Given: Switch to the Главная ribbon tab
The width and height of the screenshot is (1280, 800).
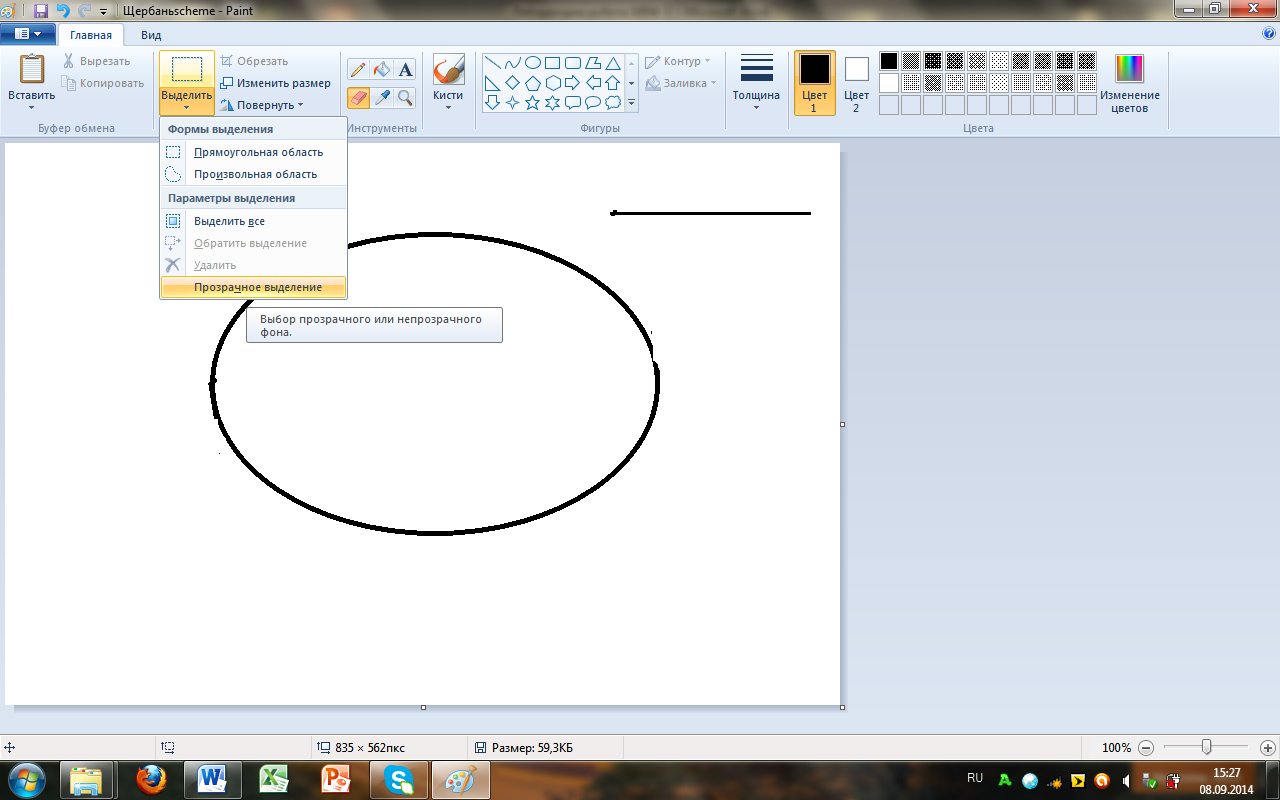Looking at the screenshot, I should [x=91, y=34].
